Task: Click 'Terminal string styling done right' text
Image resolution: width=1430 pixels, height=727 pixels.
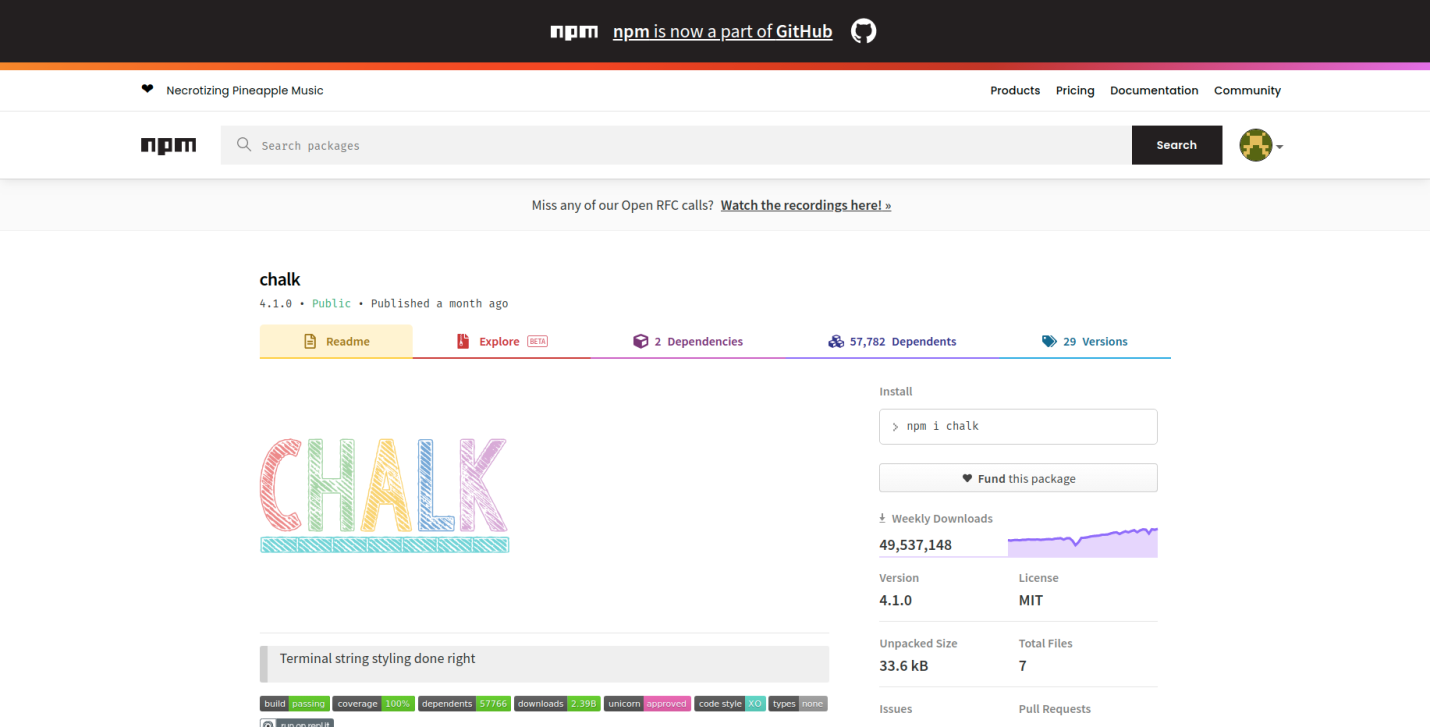Action: [377, 659]
